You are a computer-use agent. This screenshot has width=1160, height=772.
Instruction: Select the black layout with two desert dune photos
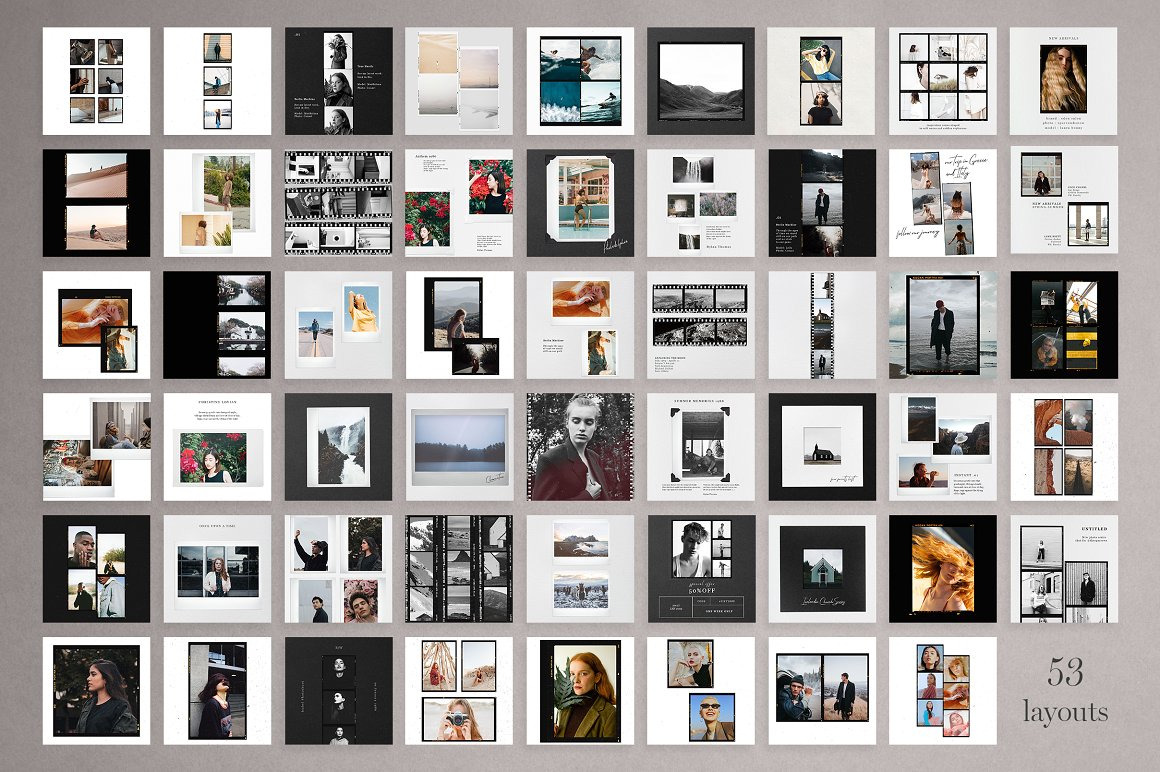96,203
